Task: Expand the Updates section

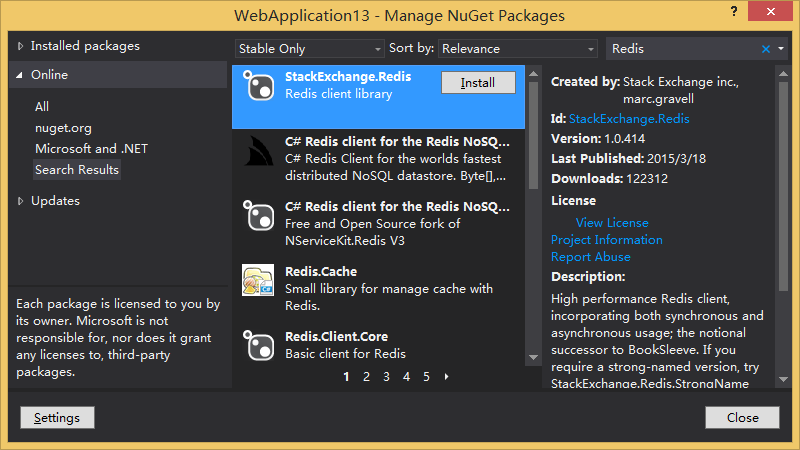Action: click(20, 201)
